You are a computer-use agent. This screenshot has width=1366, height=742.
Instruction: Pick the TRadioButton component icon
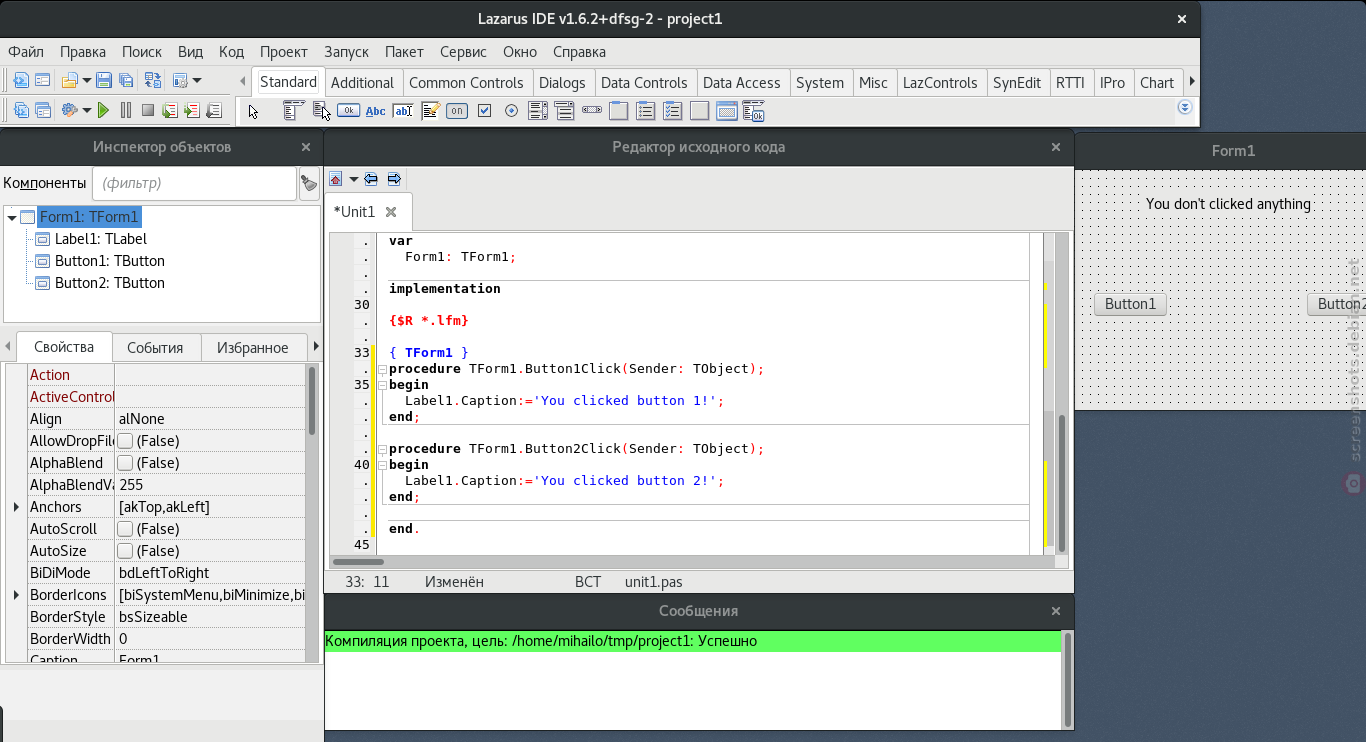[511, 110]
